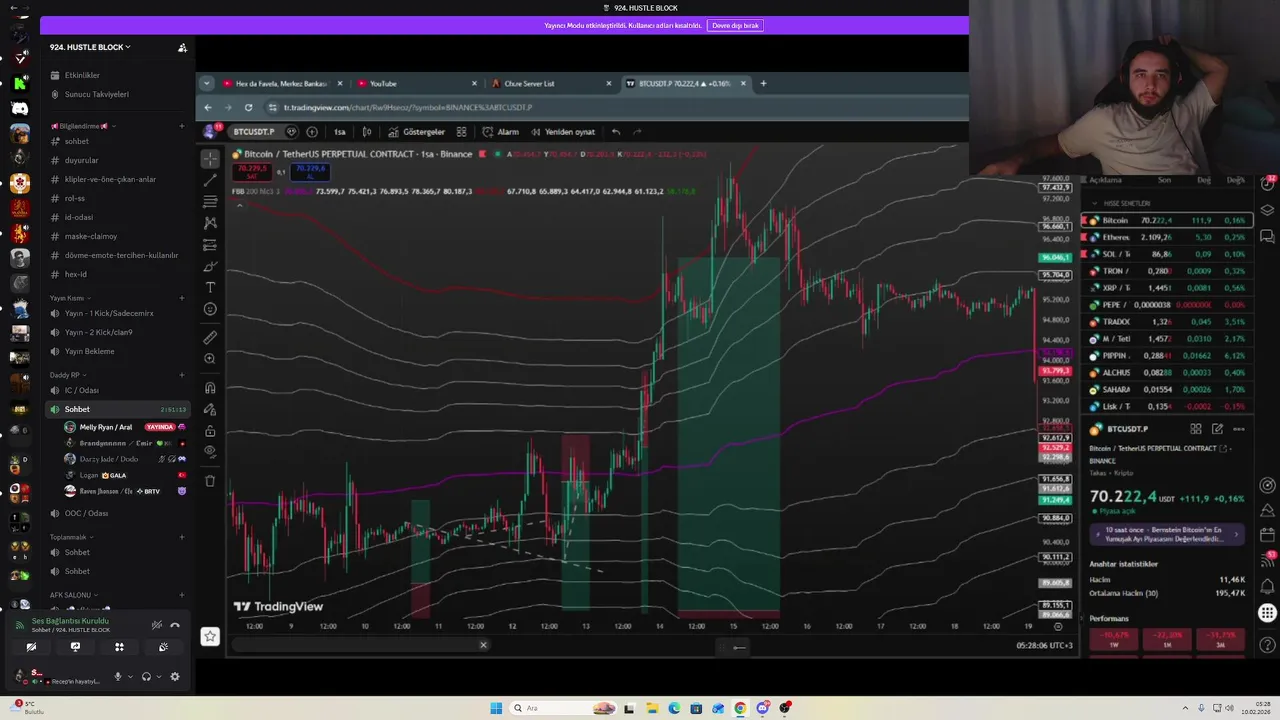Go back in browser history
Screen dimensions: 1280x720
208,107
